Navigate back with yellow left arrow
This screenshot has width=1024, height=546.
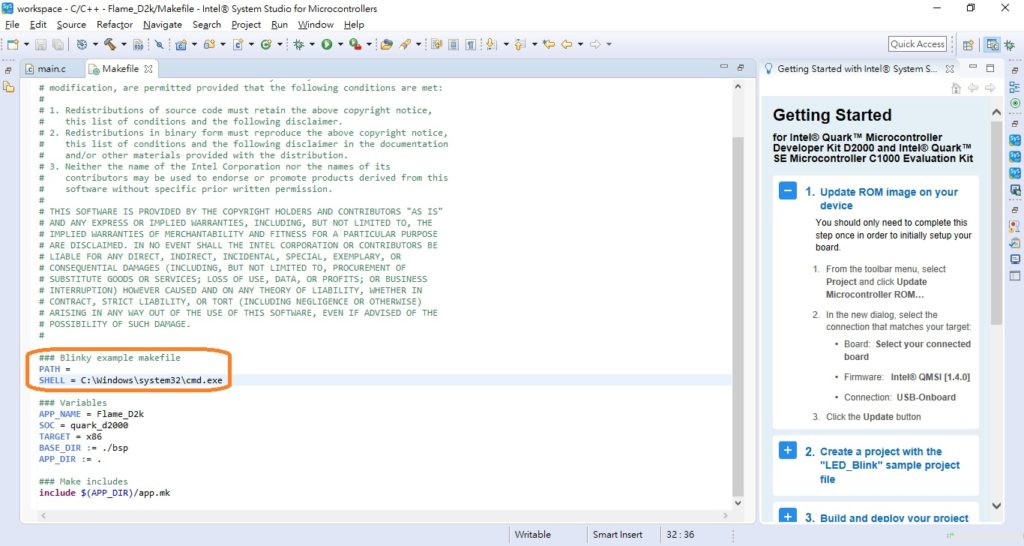point(566,44)
